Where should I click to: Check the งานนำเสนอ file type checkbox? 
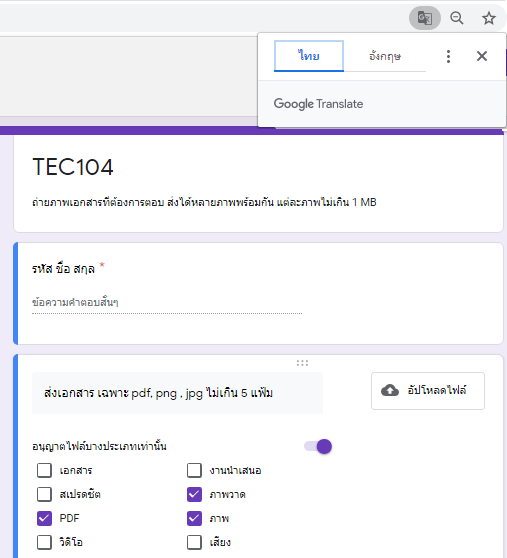(194, 470)
